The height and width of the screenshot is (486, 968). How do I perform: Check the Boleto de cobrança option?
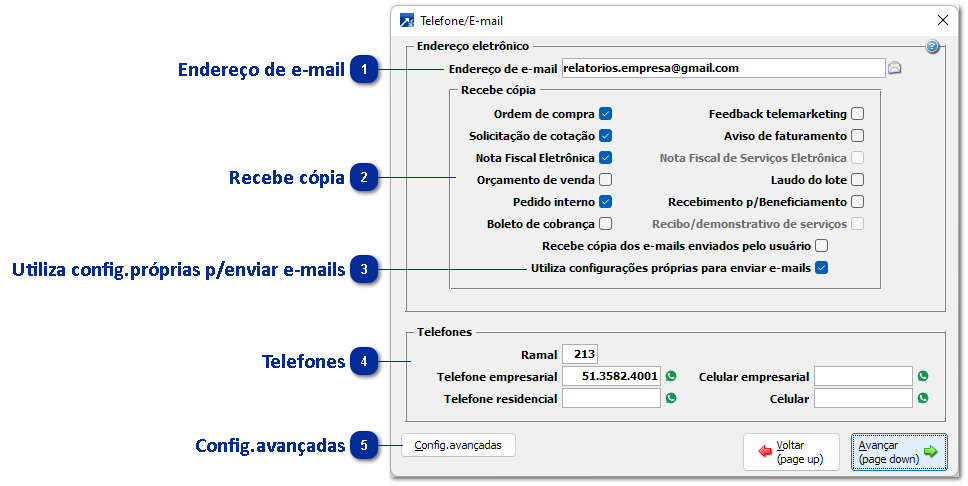point(606,224)
